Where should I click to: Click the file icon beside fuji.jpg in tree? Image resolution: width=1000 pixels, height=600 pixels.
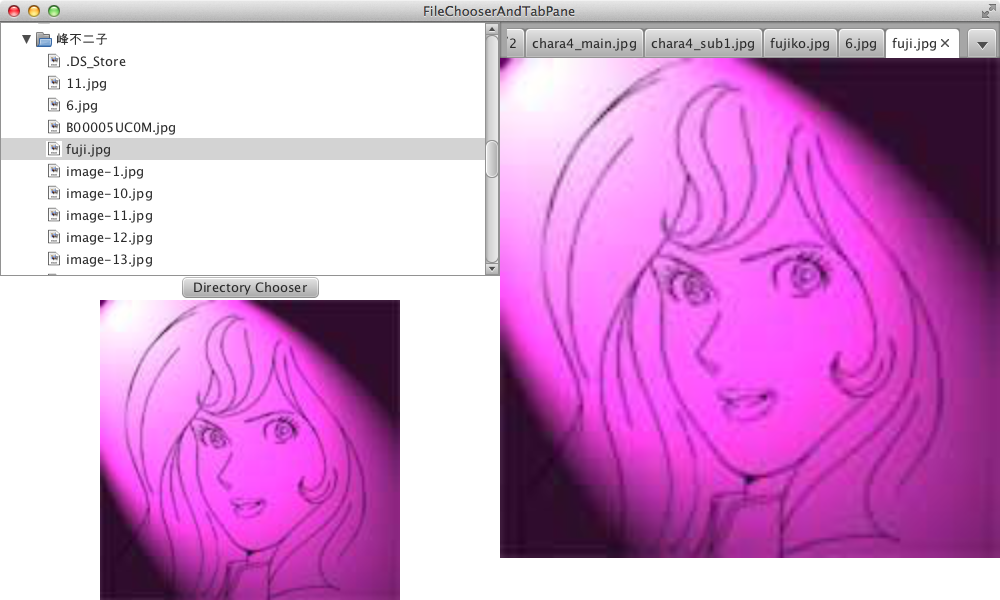point(54,149)
